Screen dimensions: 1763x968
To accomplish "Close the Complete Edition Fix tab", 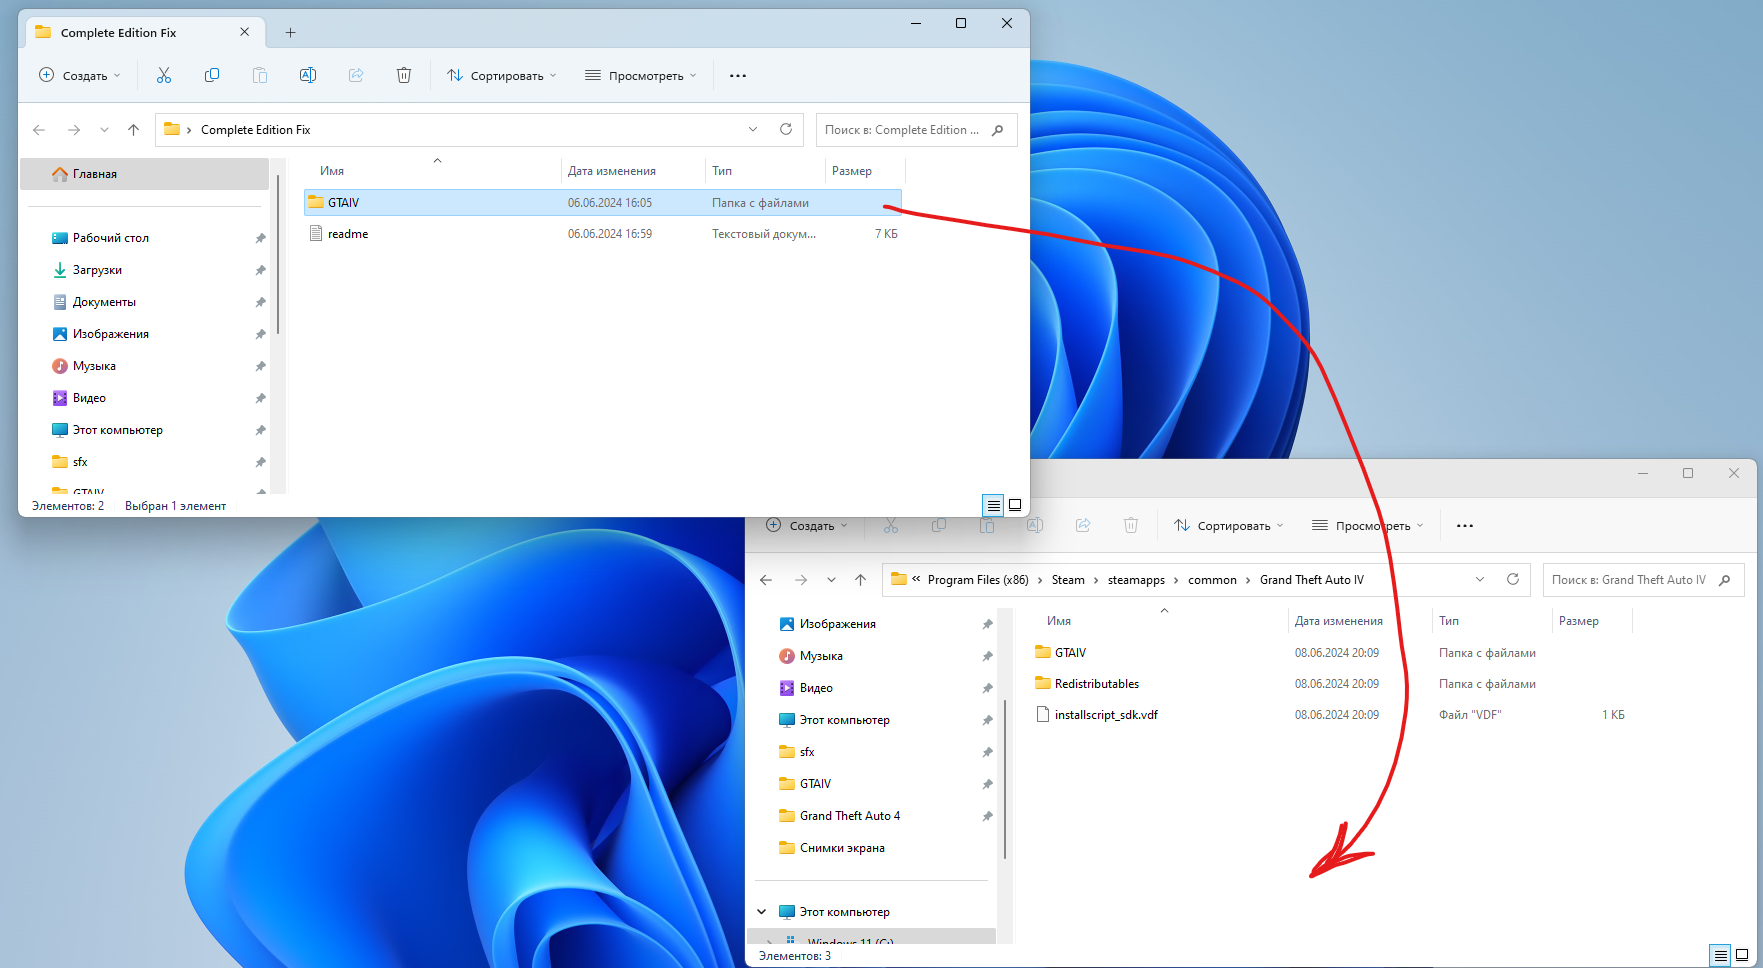I will [x=245, y=32].
